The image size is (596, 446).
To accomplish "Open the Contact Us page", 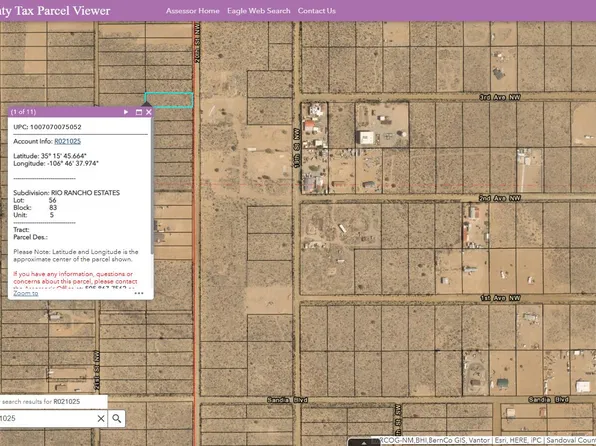I will [317, 11].
